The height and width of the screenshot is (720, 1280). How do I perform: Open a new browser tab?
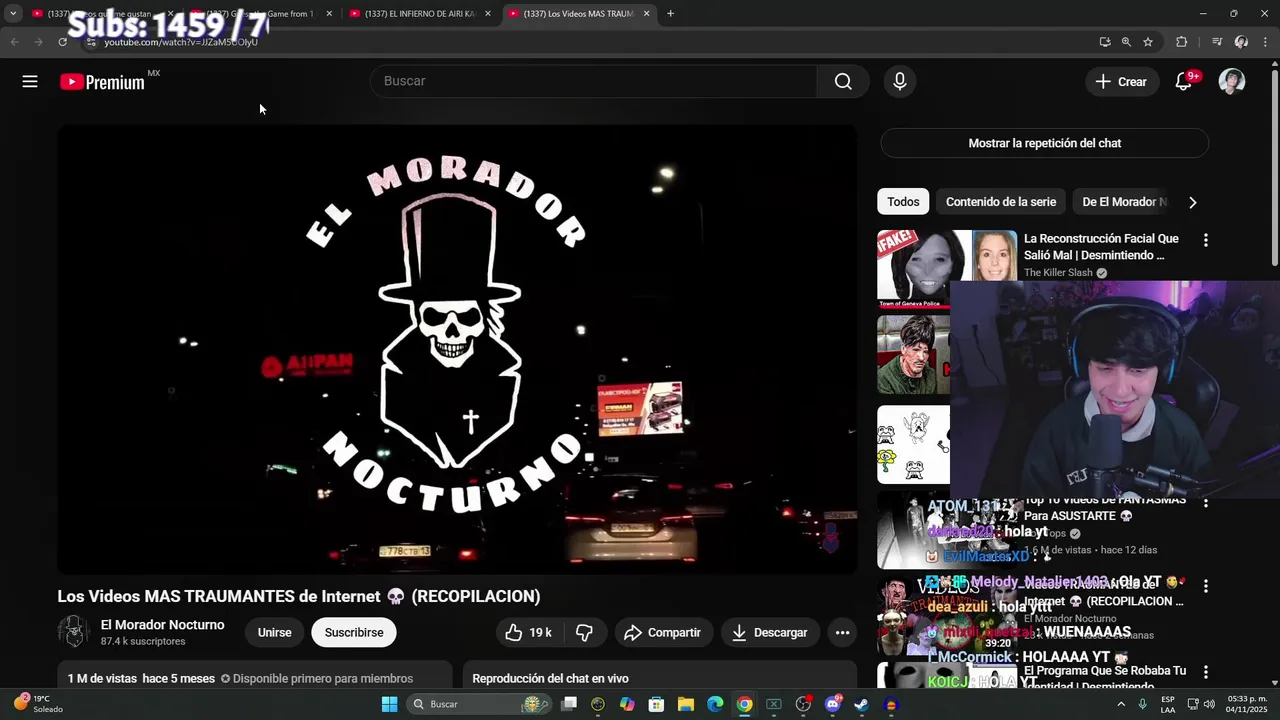(670, 14)
